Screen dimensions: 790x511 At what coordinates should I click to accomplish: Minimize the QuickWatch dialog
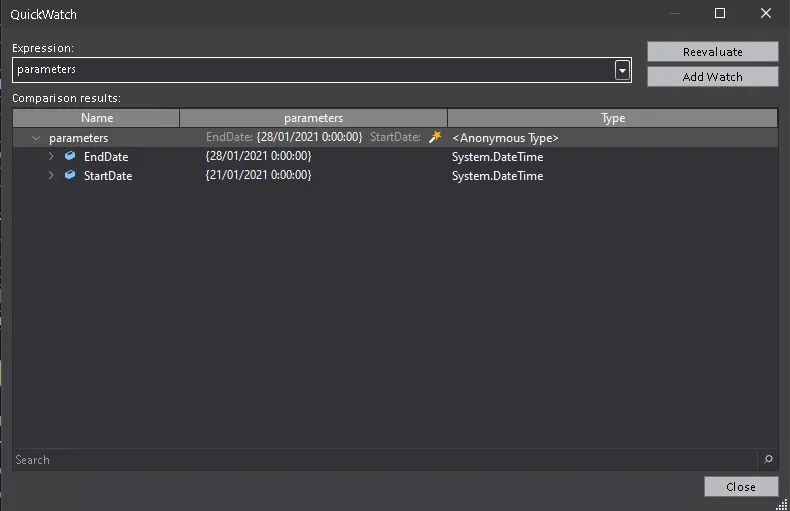(x=674, y=14)
